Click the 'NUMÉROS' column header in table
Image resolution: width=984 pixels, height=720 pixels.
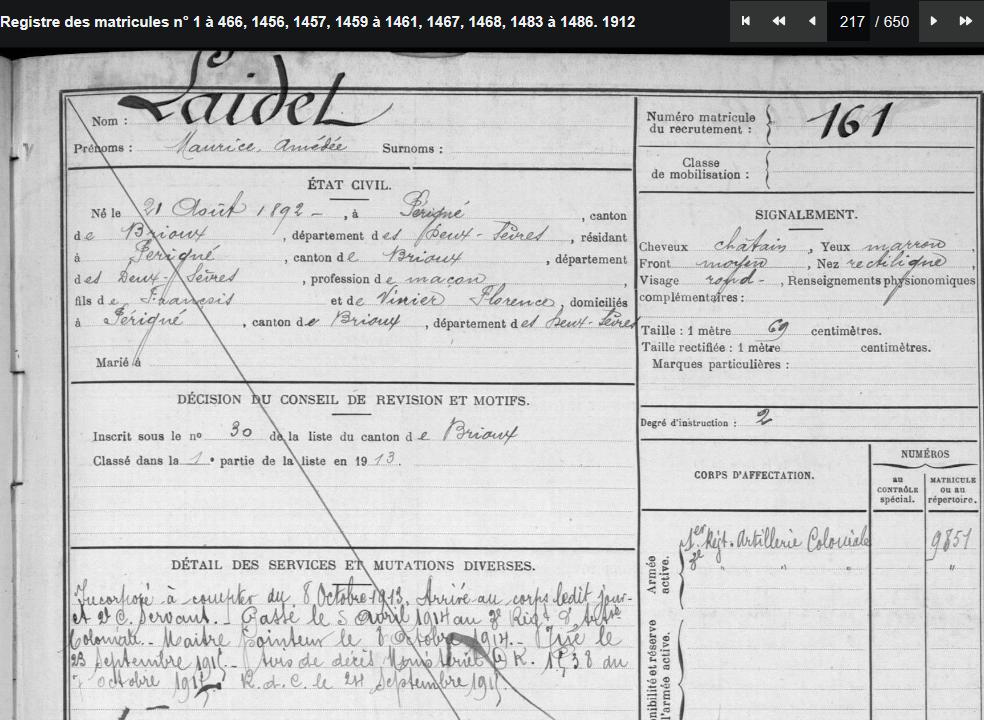[925, 454]
